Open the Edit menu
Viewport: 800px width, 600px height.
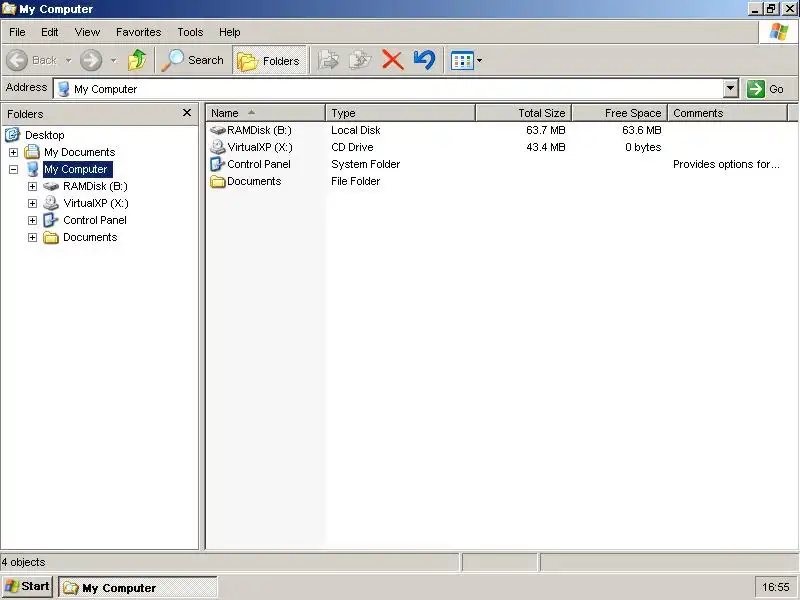tap(49, 32)
